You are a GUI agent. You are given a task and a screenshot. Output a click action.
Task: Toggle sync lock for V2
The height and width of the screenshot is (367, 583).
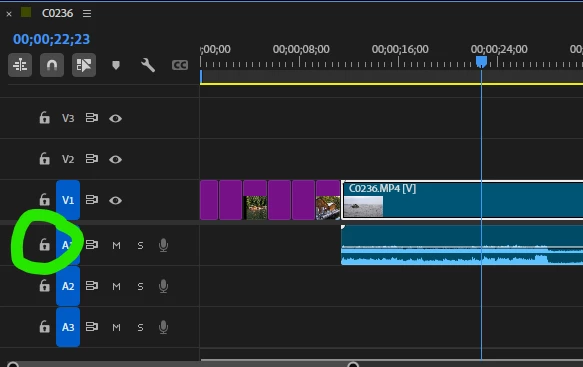(92, 159)
